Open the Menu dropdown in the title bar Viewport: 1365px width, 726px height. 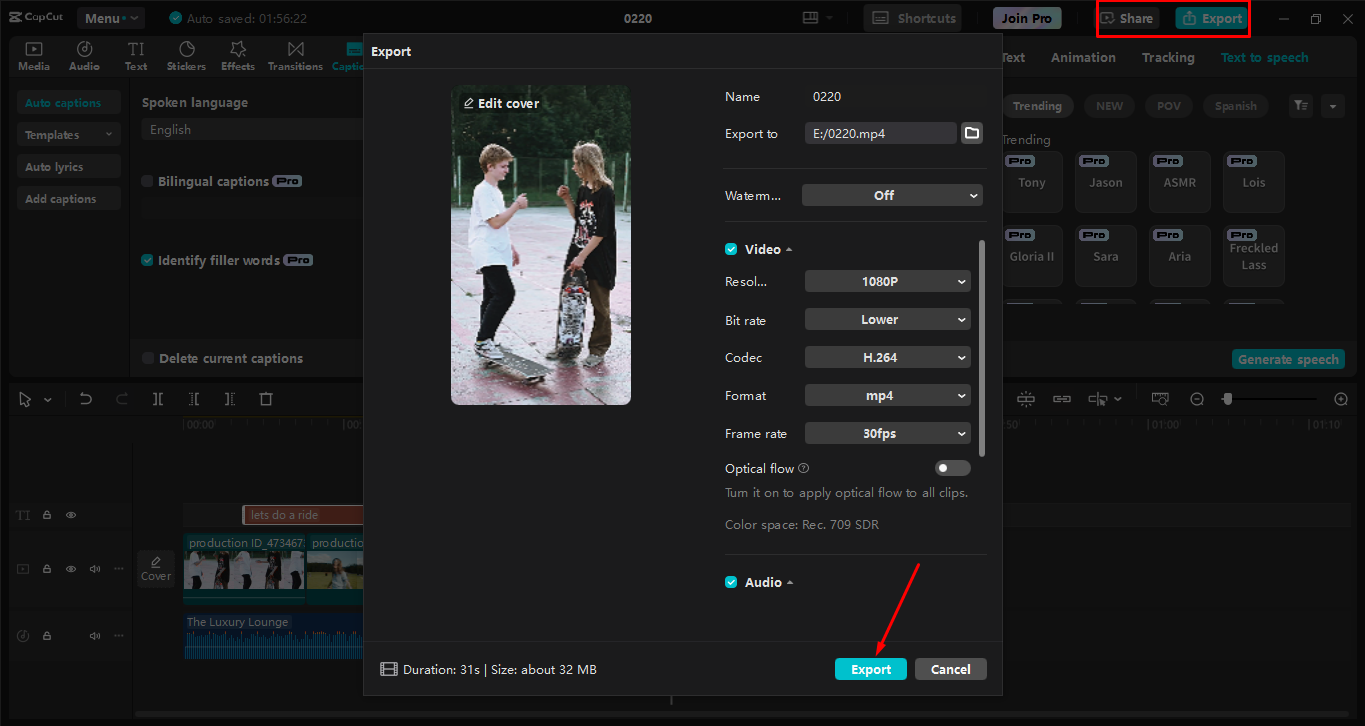pyautogui.click(x=110, y=18)
